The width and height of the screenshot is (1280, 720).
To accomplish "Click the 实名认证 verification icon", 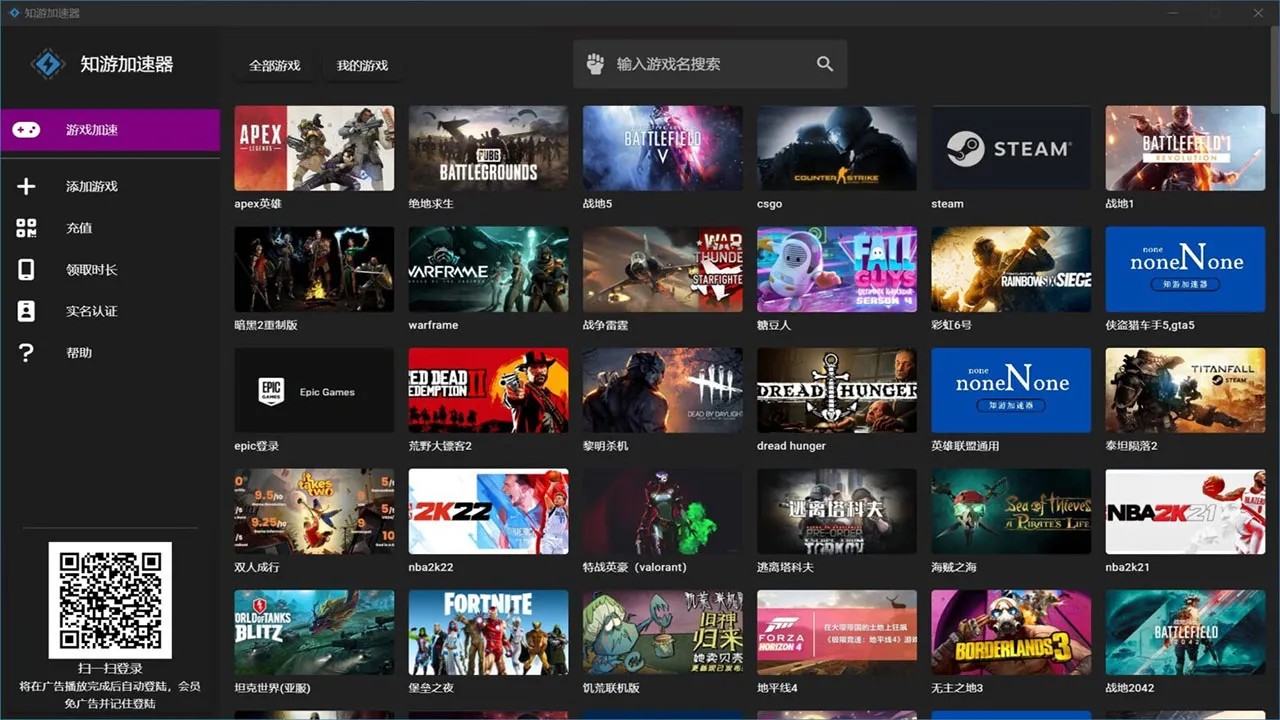I will (26, 311).
